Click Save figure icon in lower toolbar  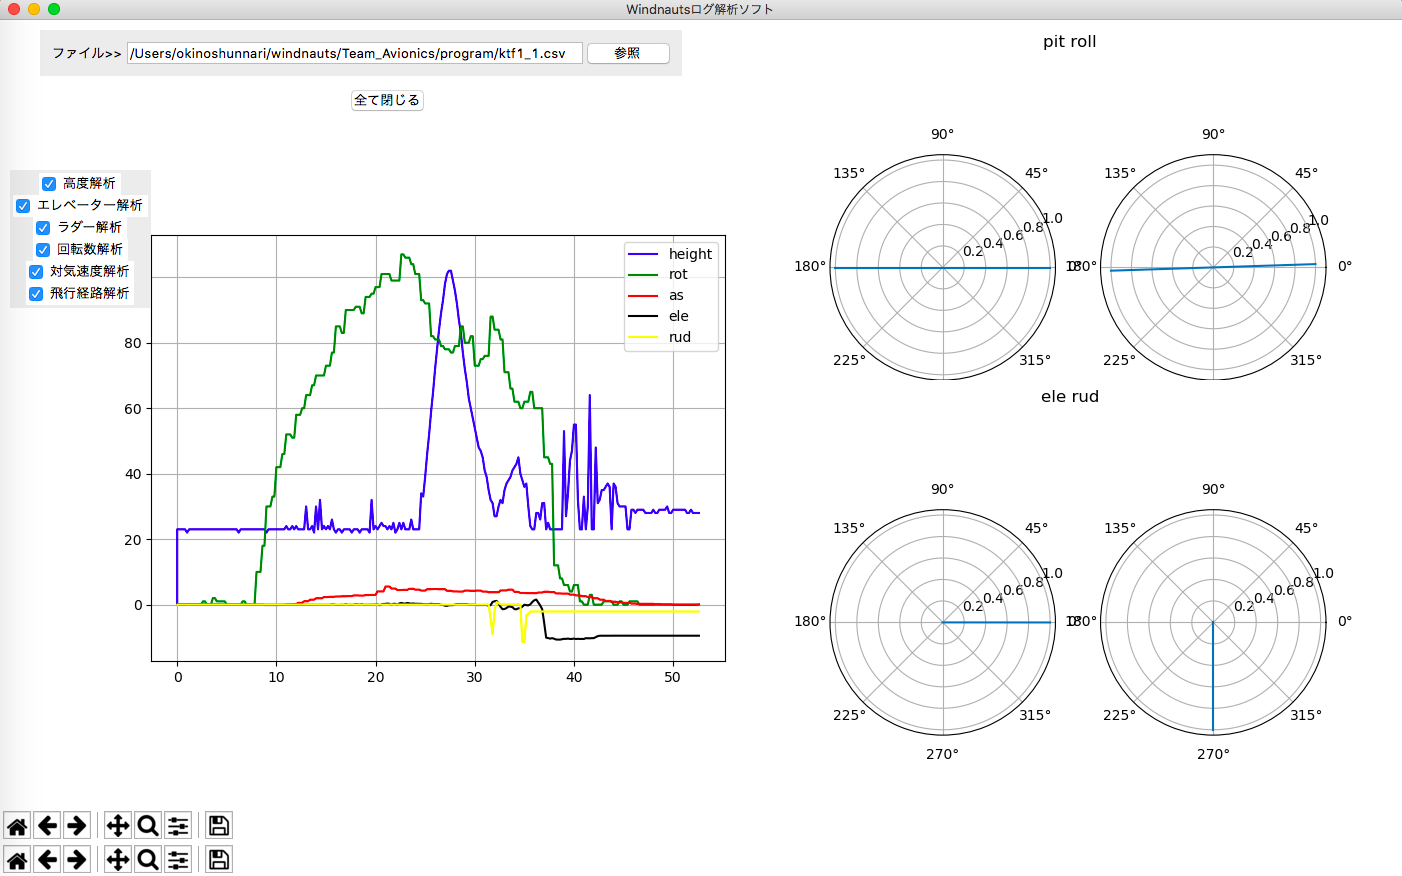pyautogui.click(x=219, y=859)
